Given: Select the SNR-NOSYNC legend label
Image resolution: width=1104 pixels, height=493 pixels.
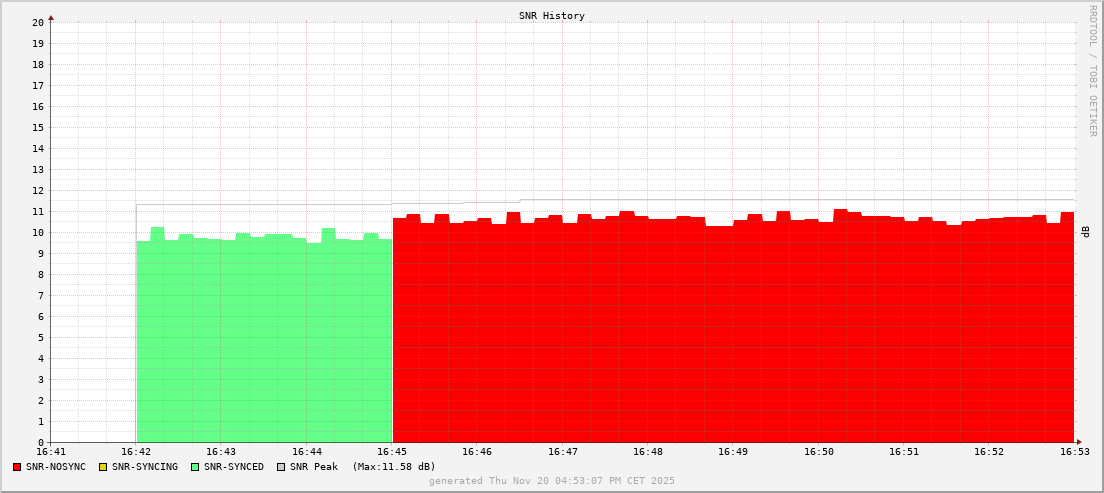Looking at the screenshot, I should click(56, 467).
